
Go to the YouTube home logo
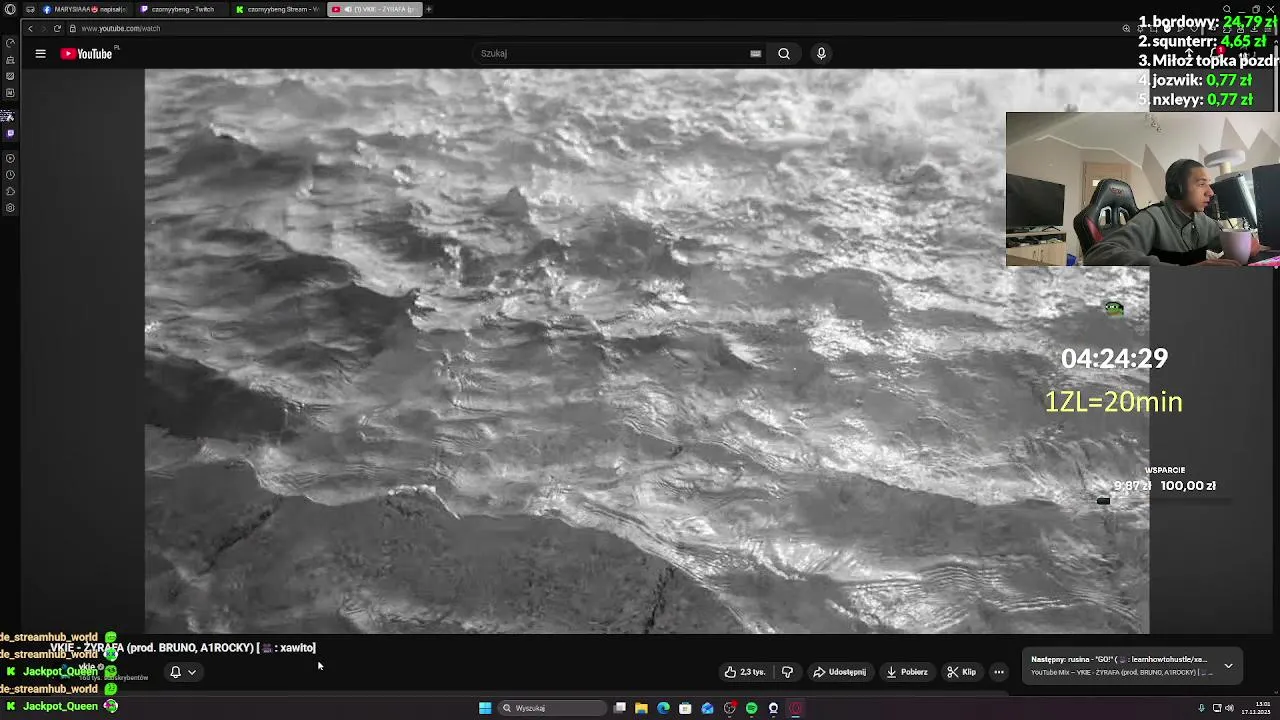87,54
